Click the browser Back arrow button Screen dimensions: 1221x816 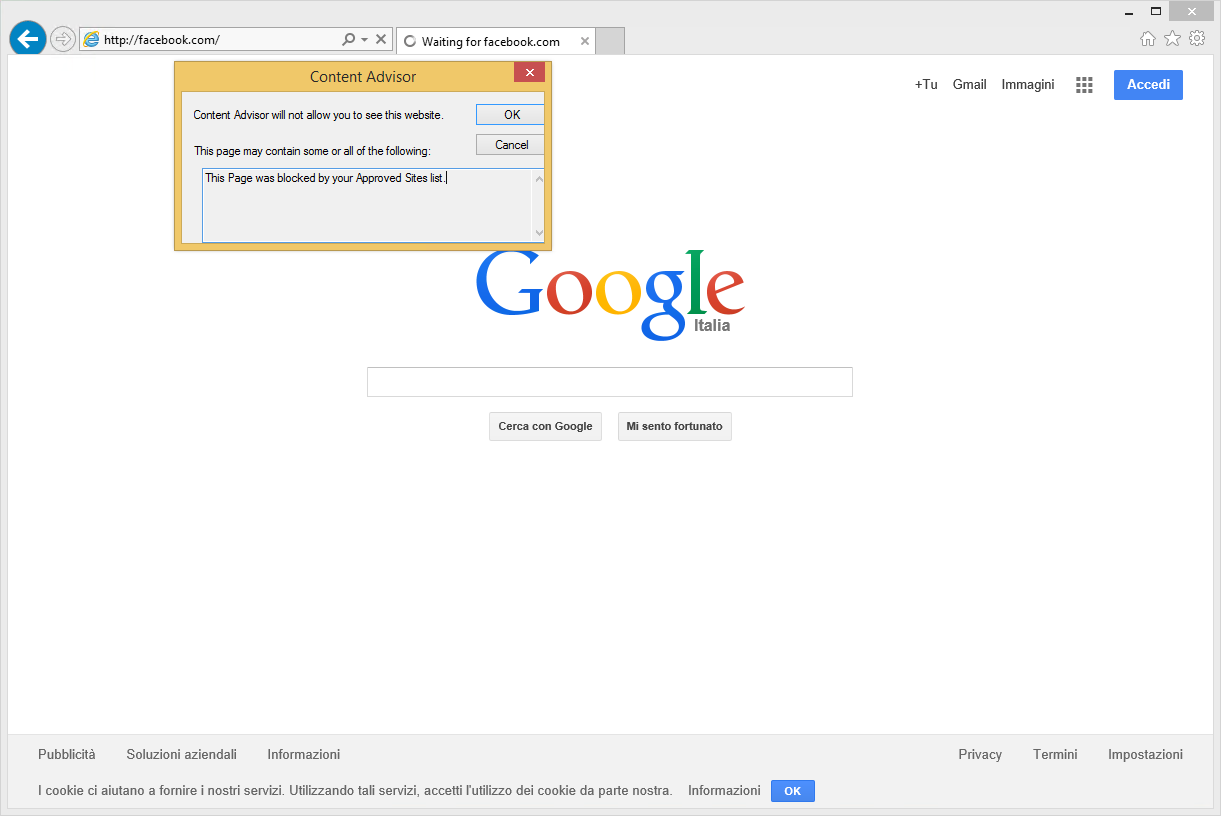(x=28, y=39)
